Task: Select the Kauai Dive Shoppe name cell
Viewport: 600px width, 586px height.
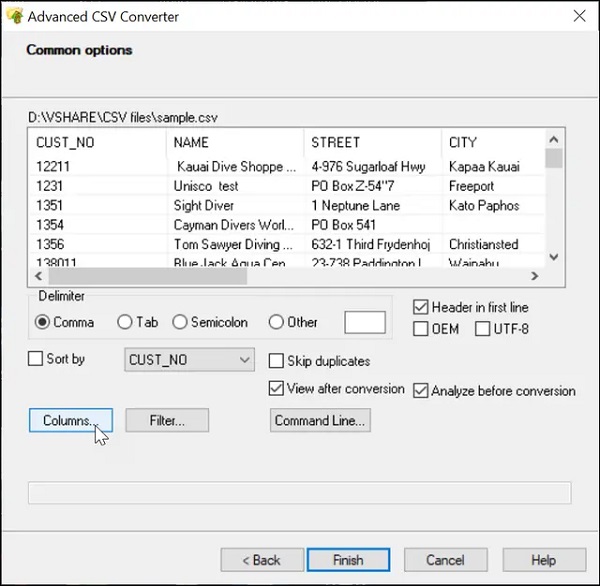Action: [235, 166]
